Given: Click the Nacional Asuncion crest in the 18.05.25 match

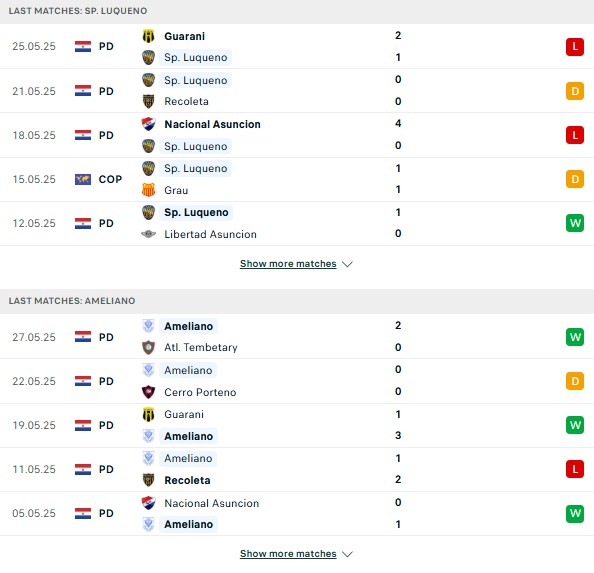Looking at the screenshot, I should 148,124.
